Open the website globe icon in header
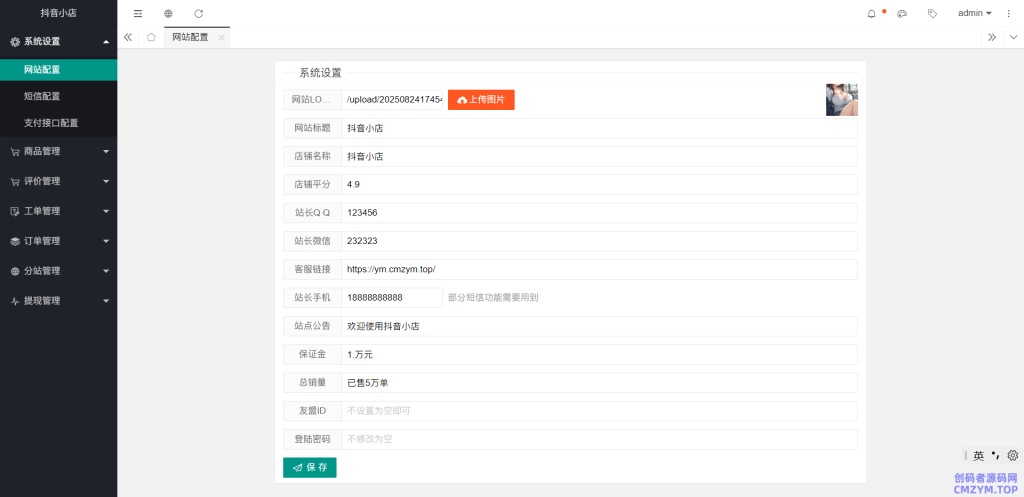Image resolution: width=1024 pixels, height=497 pixels. [x=168, y=13]
